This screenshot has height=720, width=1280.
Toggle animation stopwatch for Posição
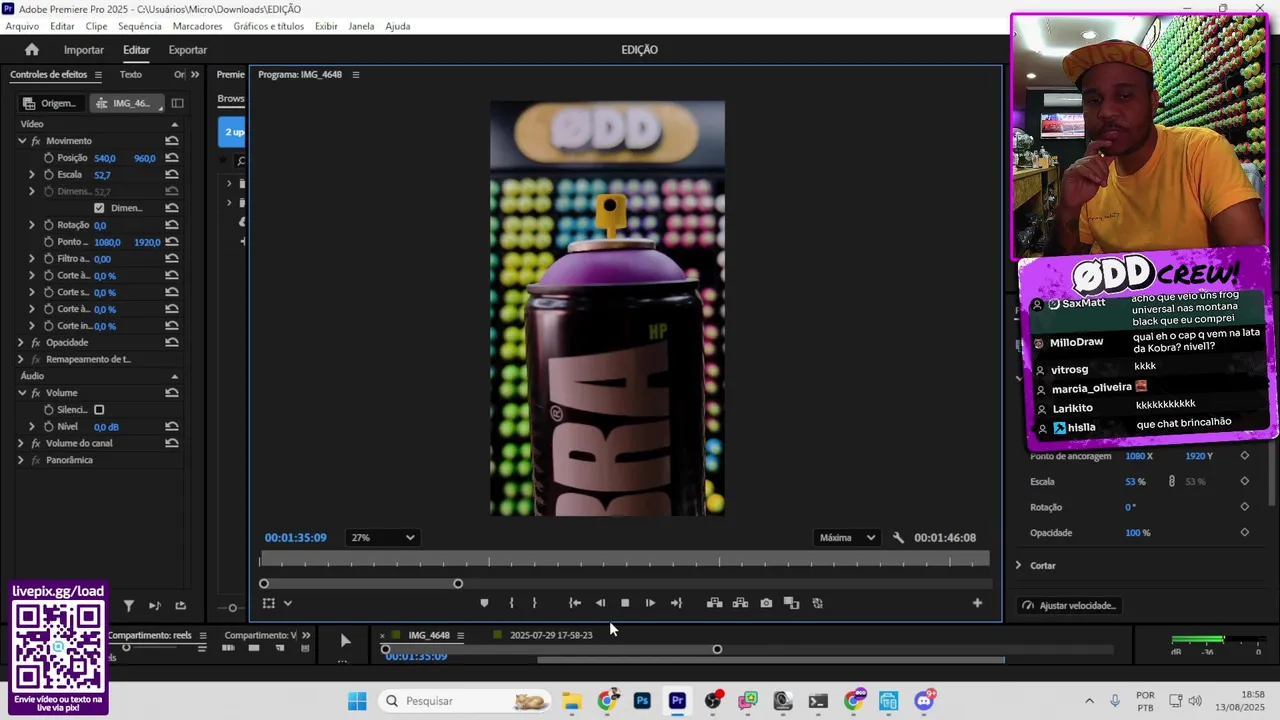[49, 158]
